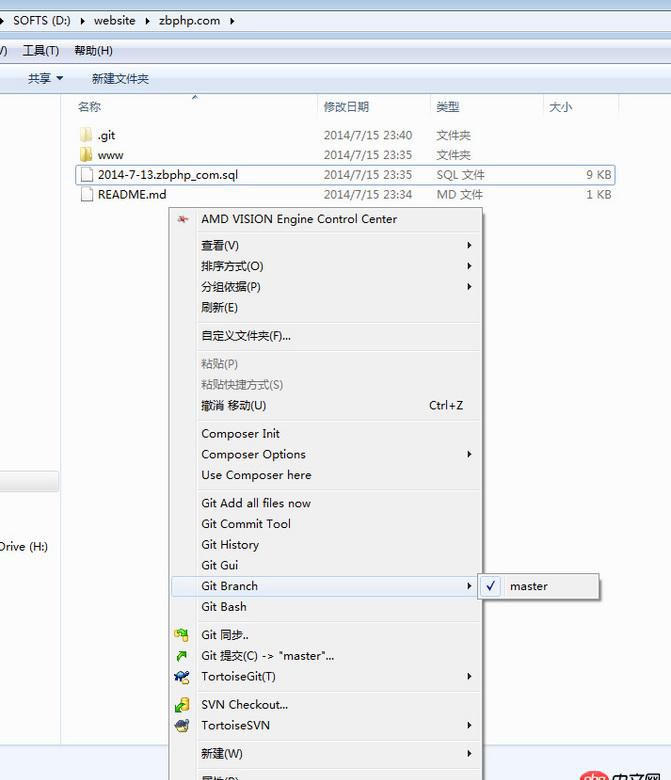Click MD 文件 type cell

(x=460, y=195)
